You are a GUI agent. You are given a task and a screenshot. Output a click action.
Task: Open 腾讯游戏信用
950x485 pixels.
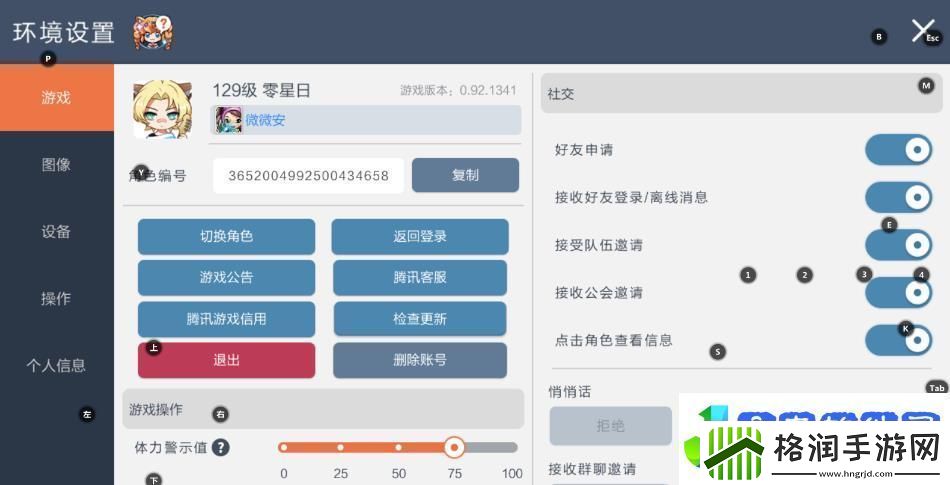[x=227, y=318]
